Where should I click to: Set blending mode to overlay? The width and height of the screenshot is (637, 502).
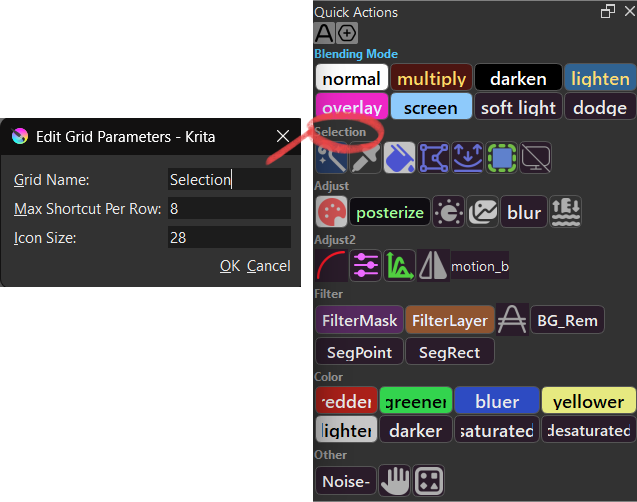(x=352, y=106)
